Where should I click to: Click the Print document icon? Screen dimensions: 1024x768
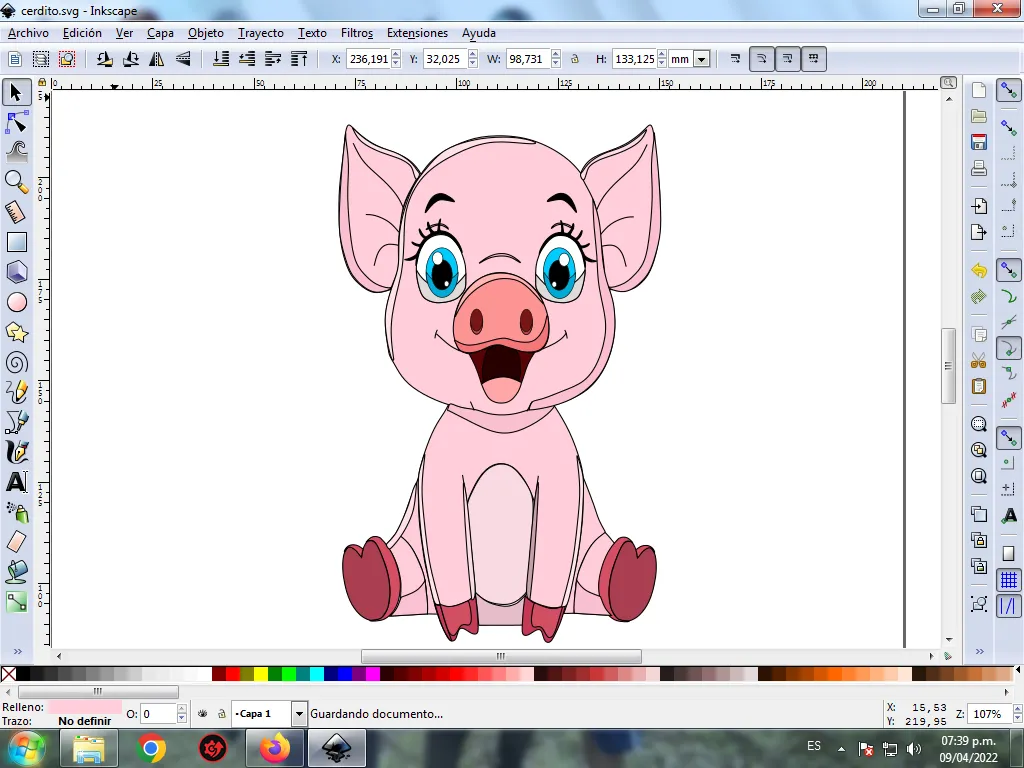(978, 168)
